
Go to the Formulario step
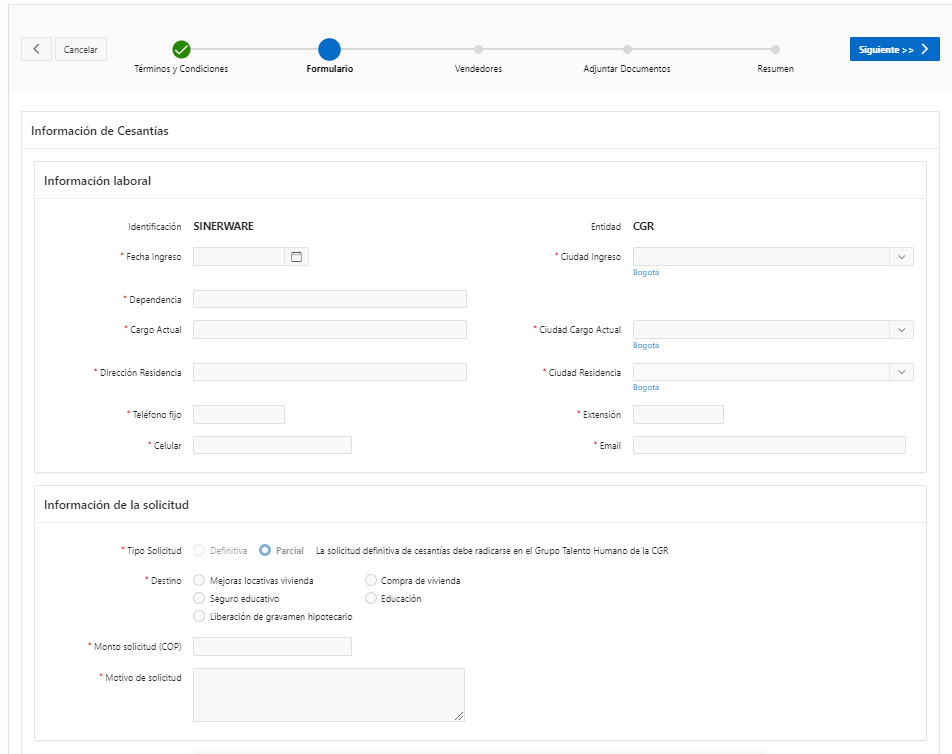[x=329, y=49]
